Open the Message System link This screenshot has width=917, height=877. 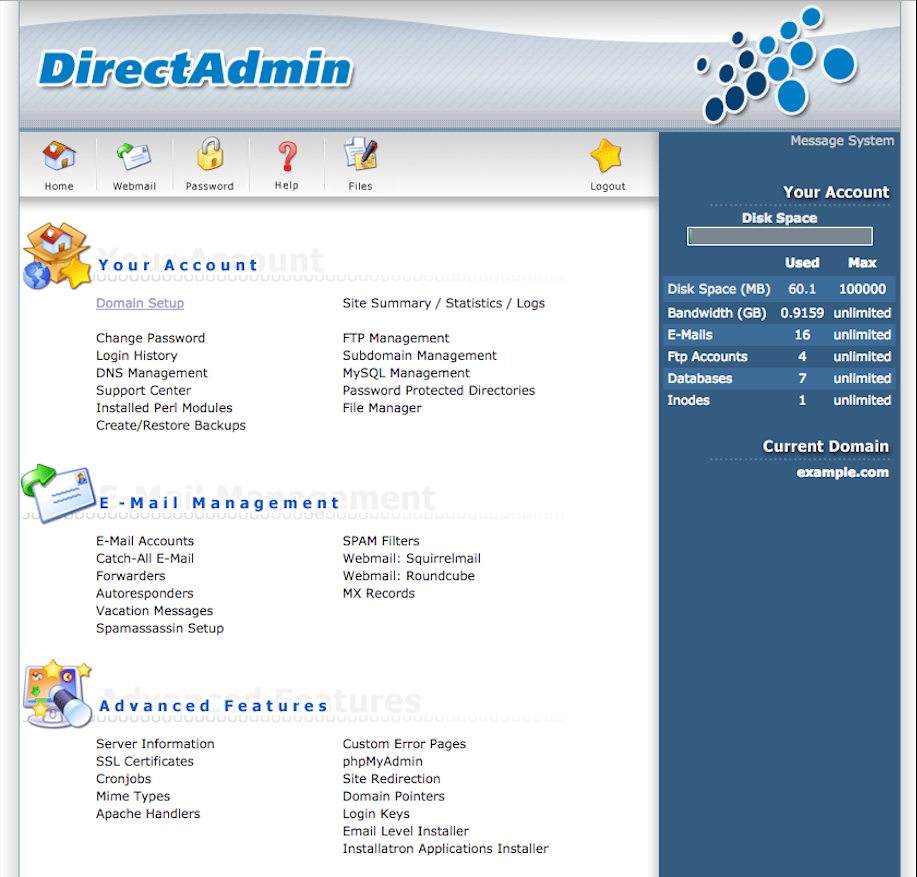point(842,141)
